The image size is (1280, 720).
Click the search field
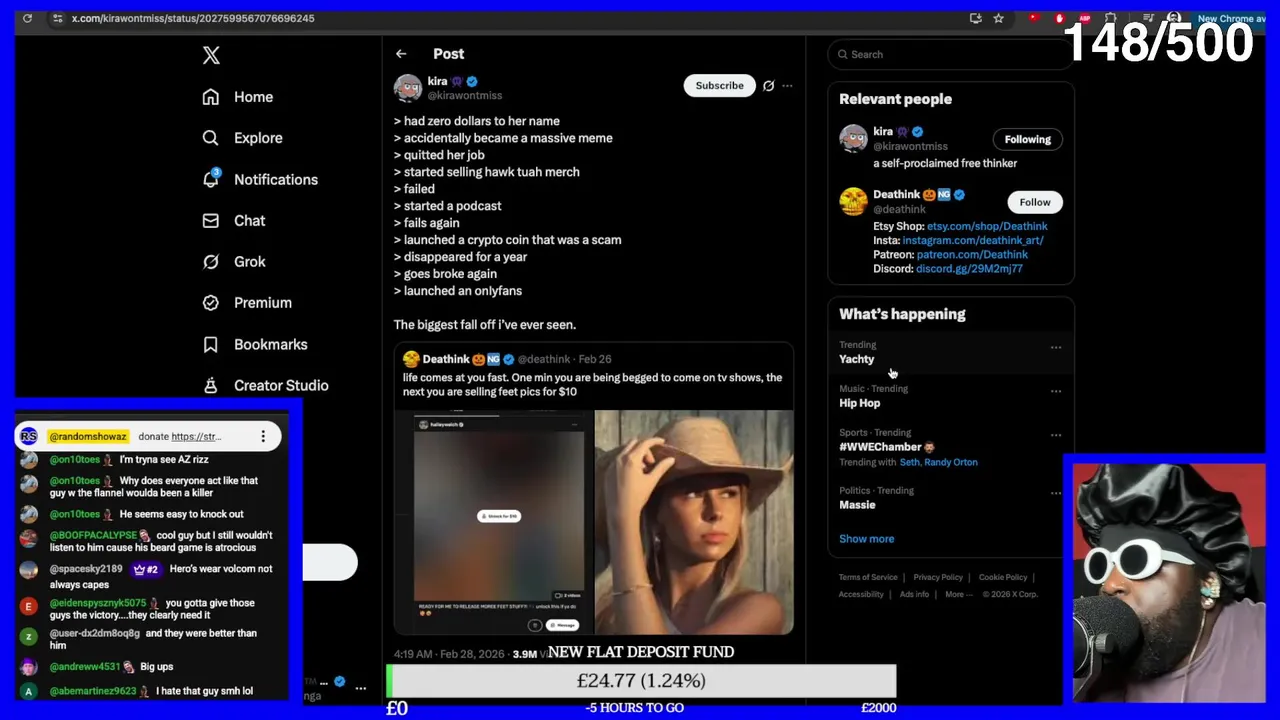point(950,55)
